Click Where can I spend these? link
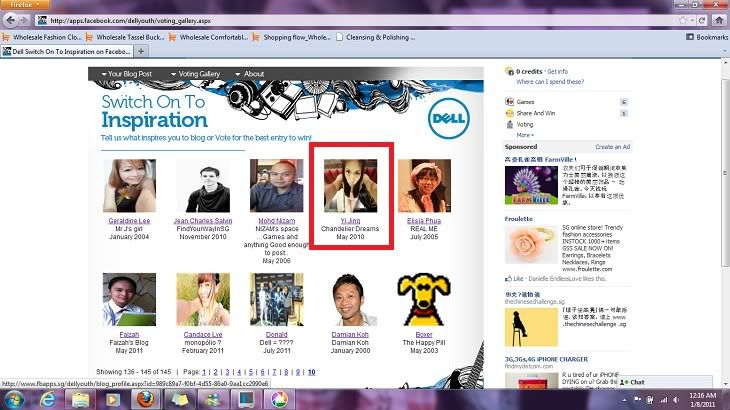The height and width of the screenshot is (410, 730). click(550, 81)
